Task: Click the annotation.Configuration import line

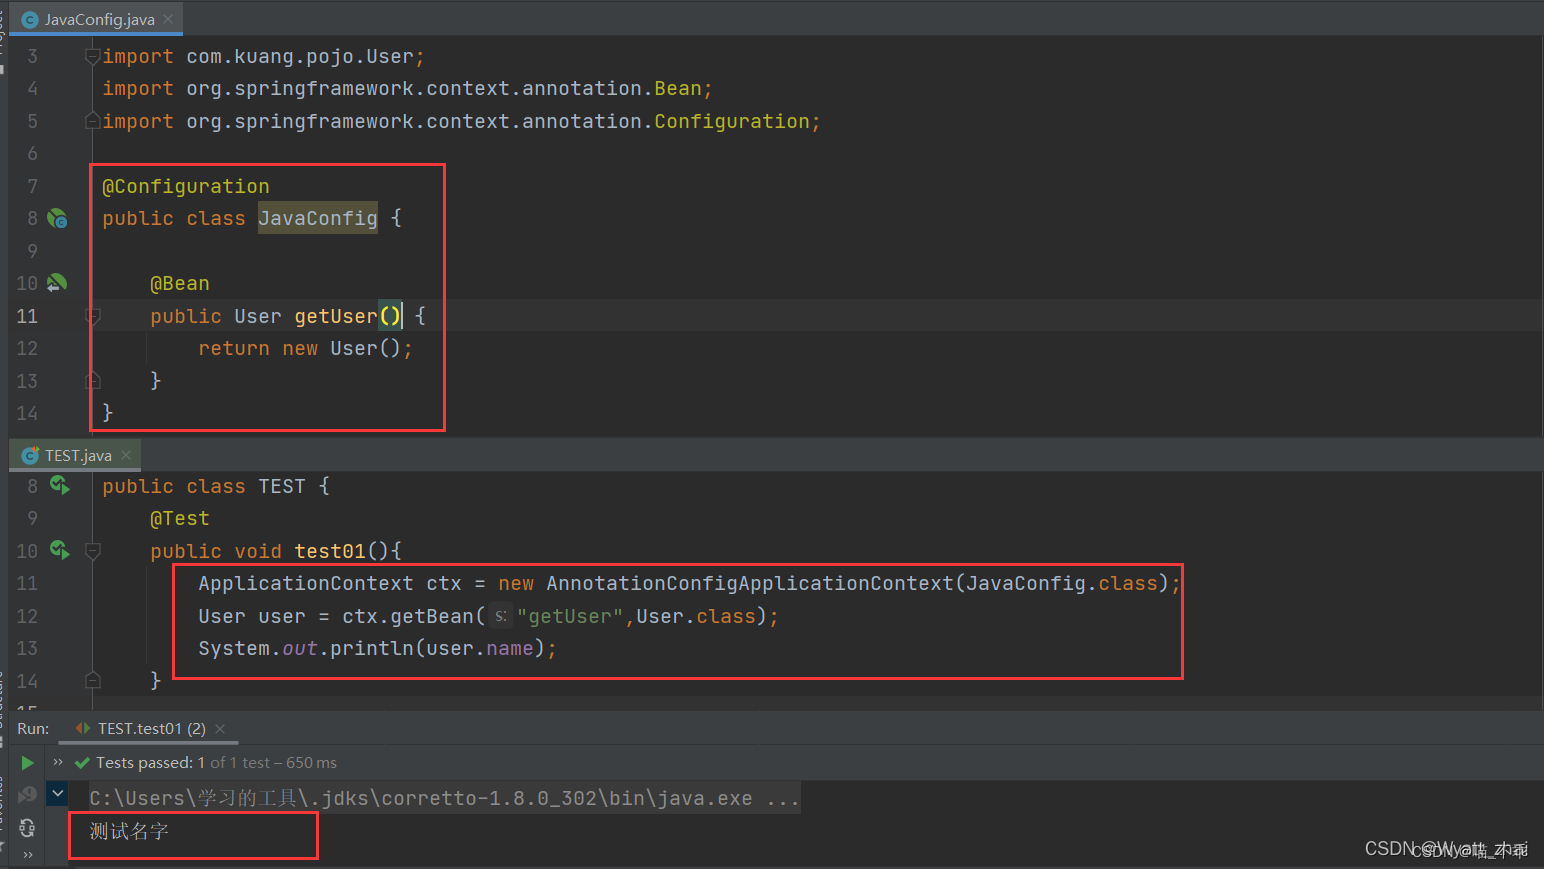Action: [461, 121]
